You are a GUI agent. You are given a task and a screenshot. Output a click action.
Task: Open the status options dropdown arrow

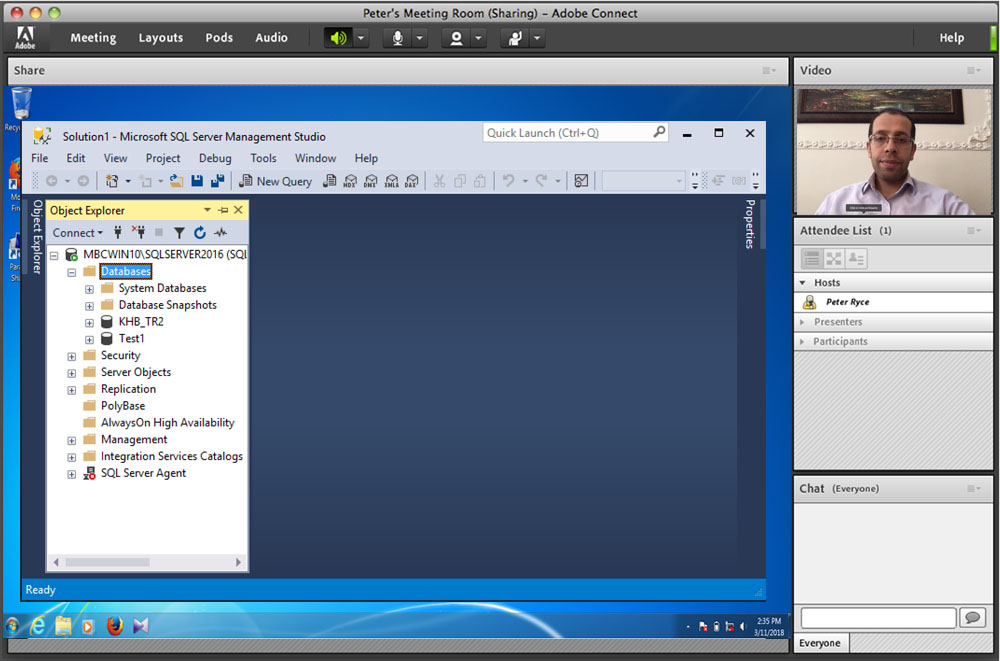(x=538, y=38)
